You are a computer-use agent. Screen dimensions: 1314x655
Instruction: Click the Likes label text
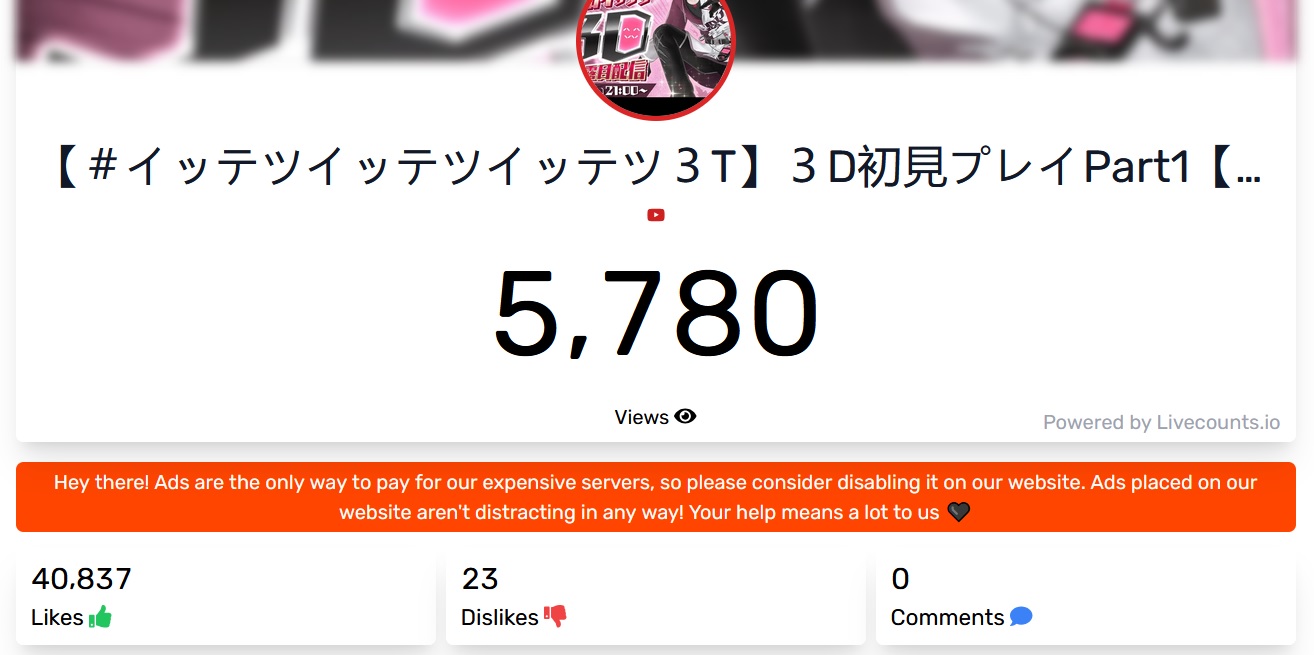tap(57, 618)
